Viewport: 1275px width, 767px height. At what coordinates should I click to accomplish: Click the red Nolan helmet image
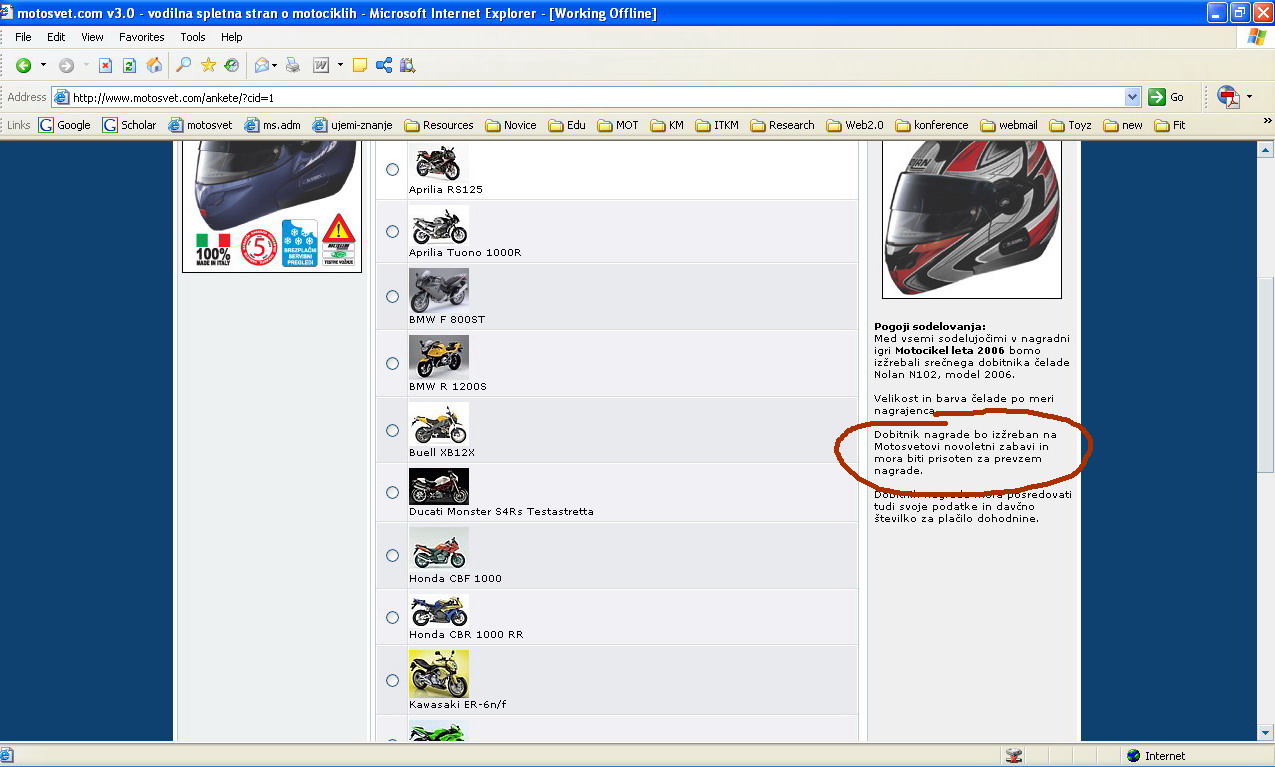tap(971, 218)
